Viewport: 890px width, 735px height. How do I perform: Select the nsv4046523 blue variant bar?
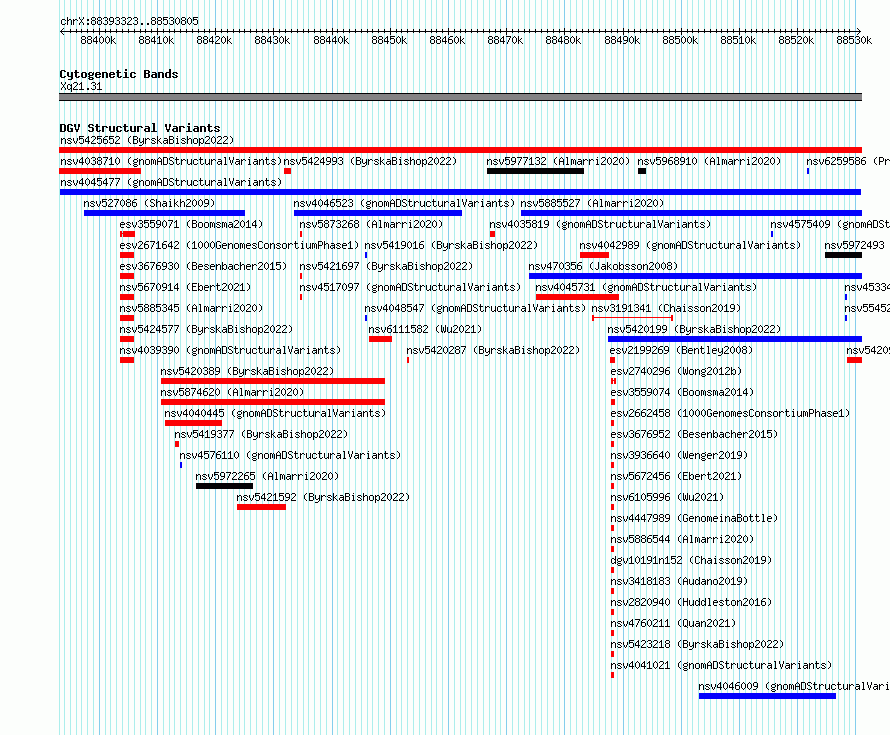pyautogui.click(x=378, y=213)
